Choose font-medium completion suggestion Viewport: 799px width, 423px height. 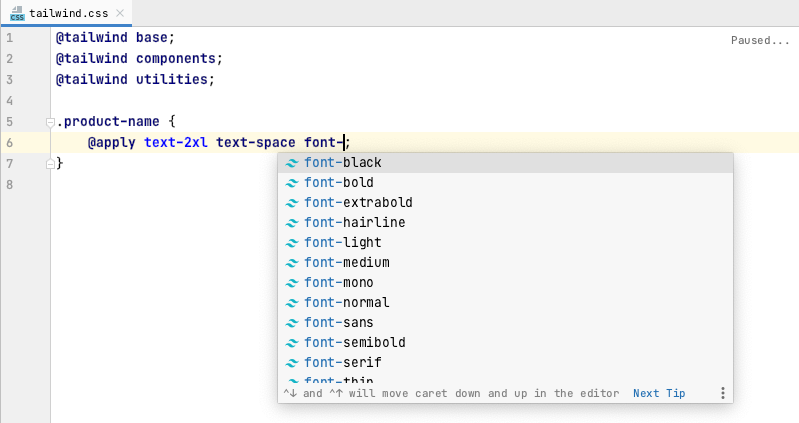pyautogui.click(x=505, y=262)
